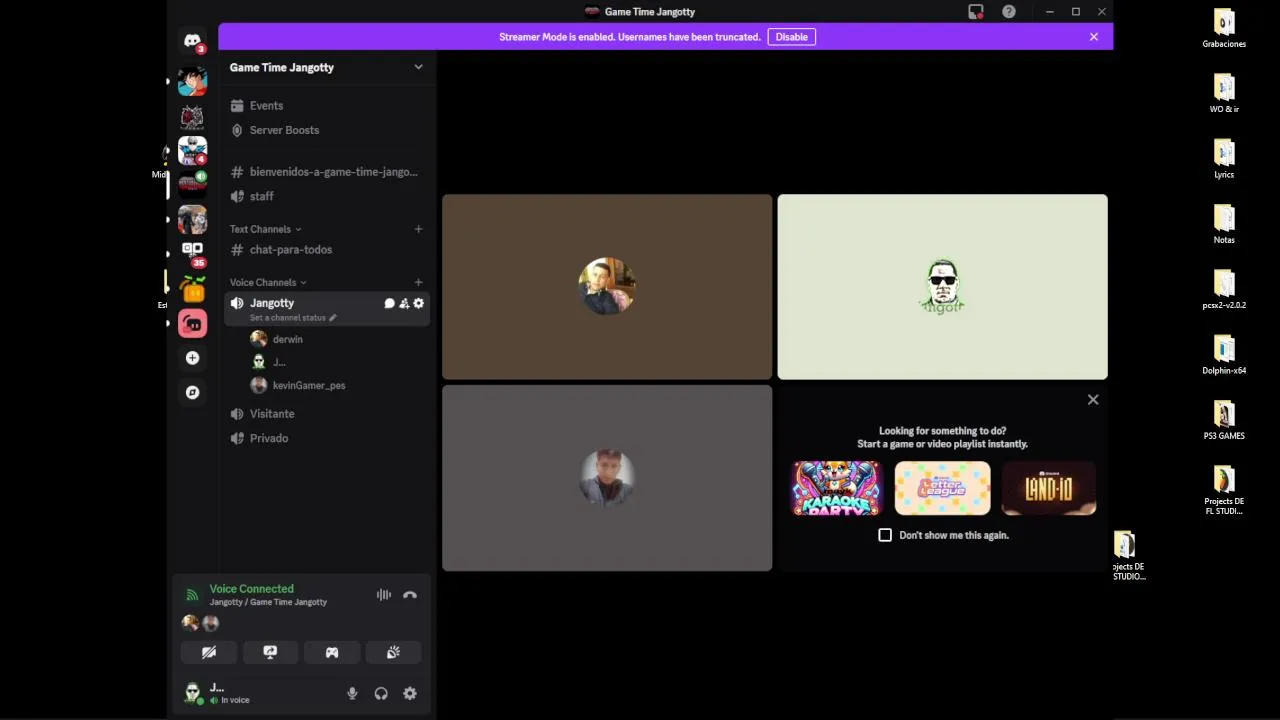Open the Grabaciones desktop folder
This screenshot has height=720, width=1280.
click(x=1224, y=28)
